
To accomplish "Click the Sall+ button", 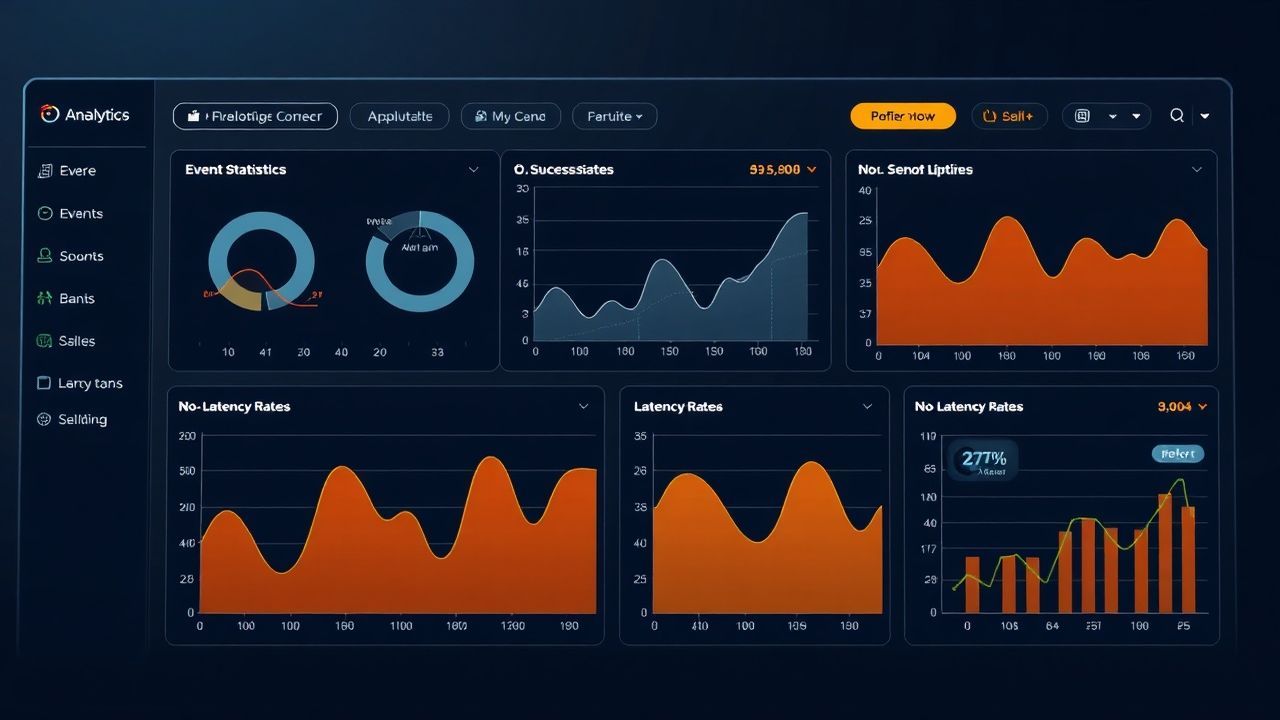I will coord(1009,115).
